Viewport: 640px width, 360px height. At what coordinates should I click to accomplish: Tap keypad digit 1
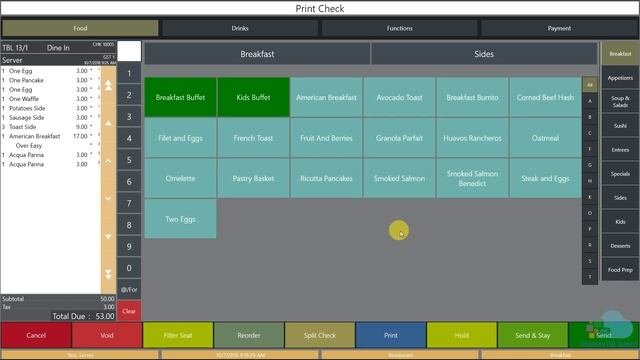click(x=129, y=73)
